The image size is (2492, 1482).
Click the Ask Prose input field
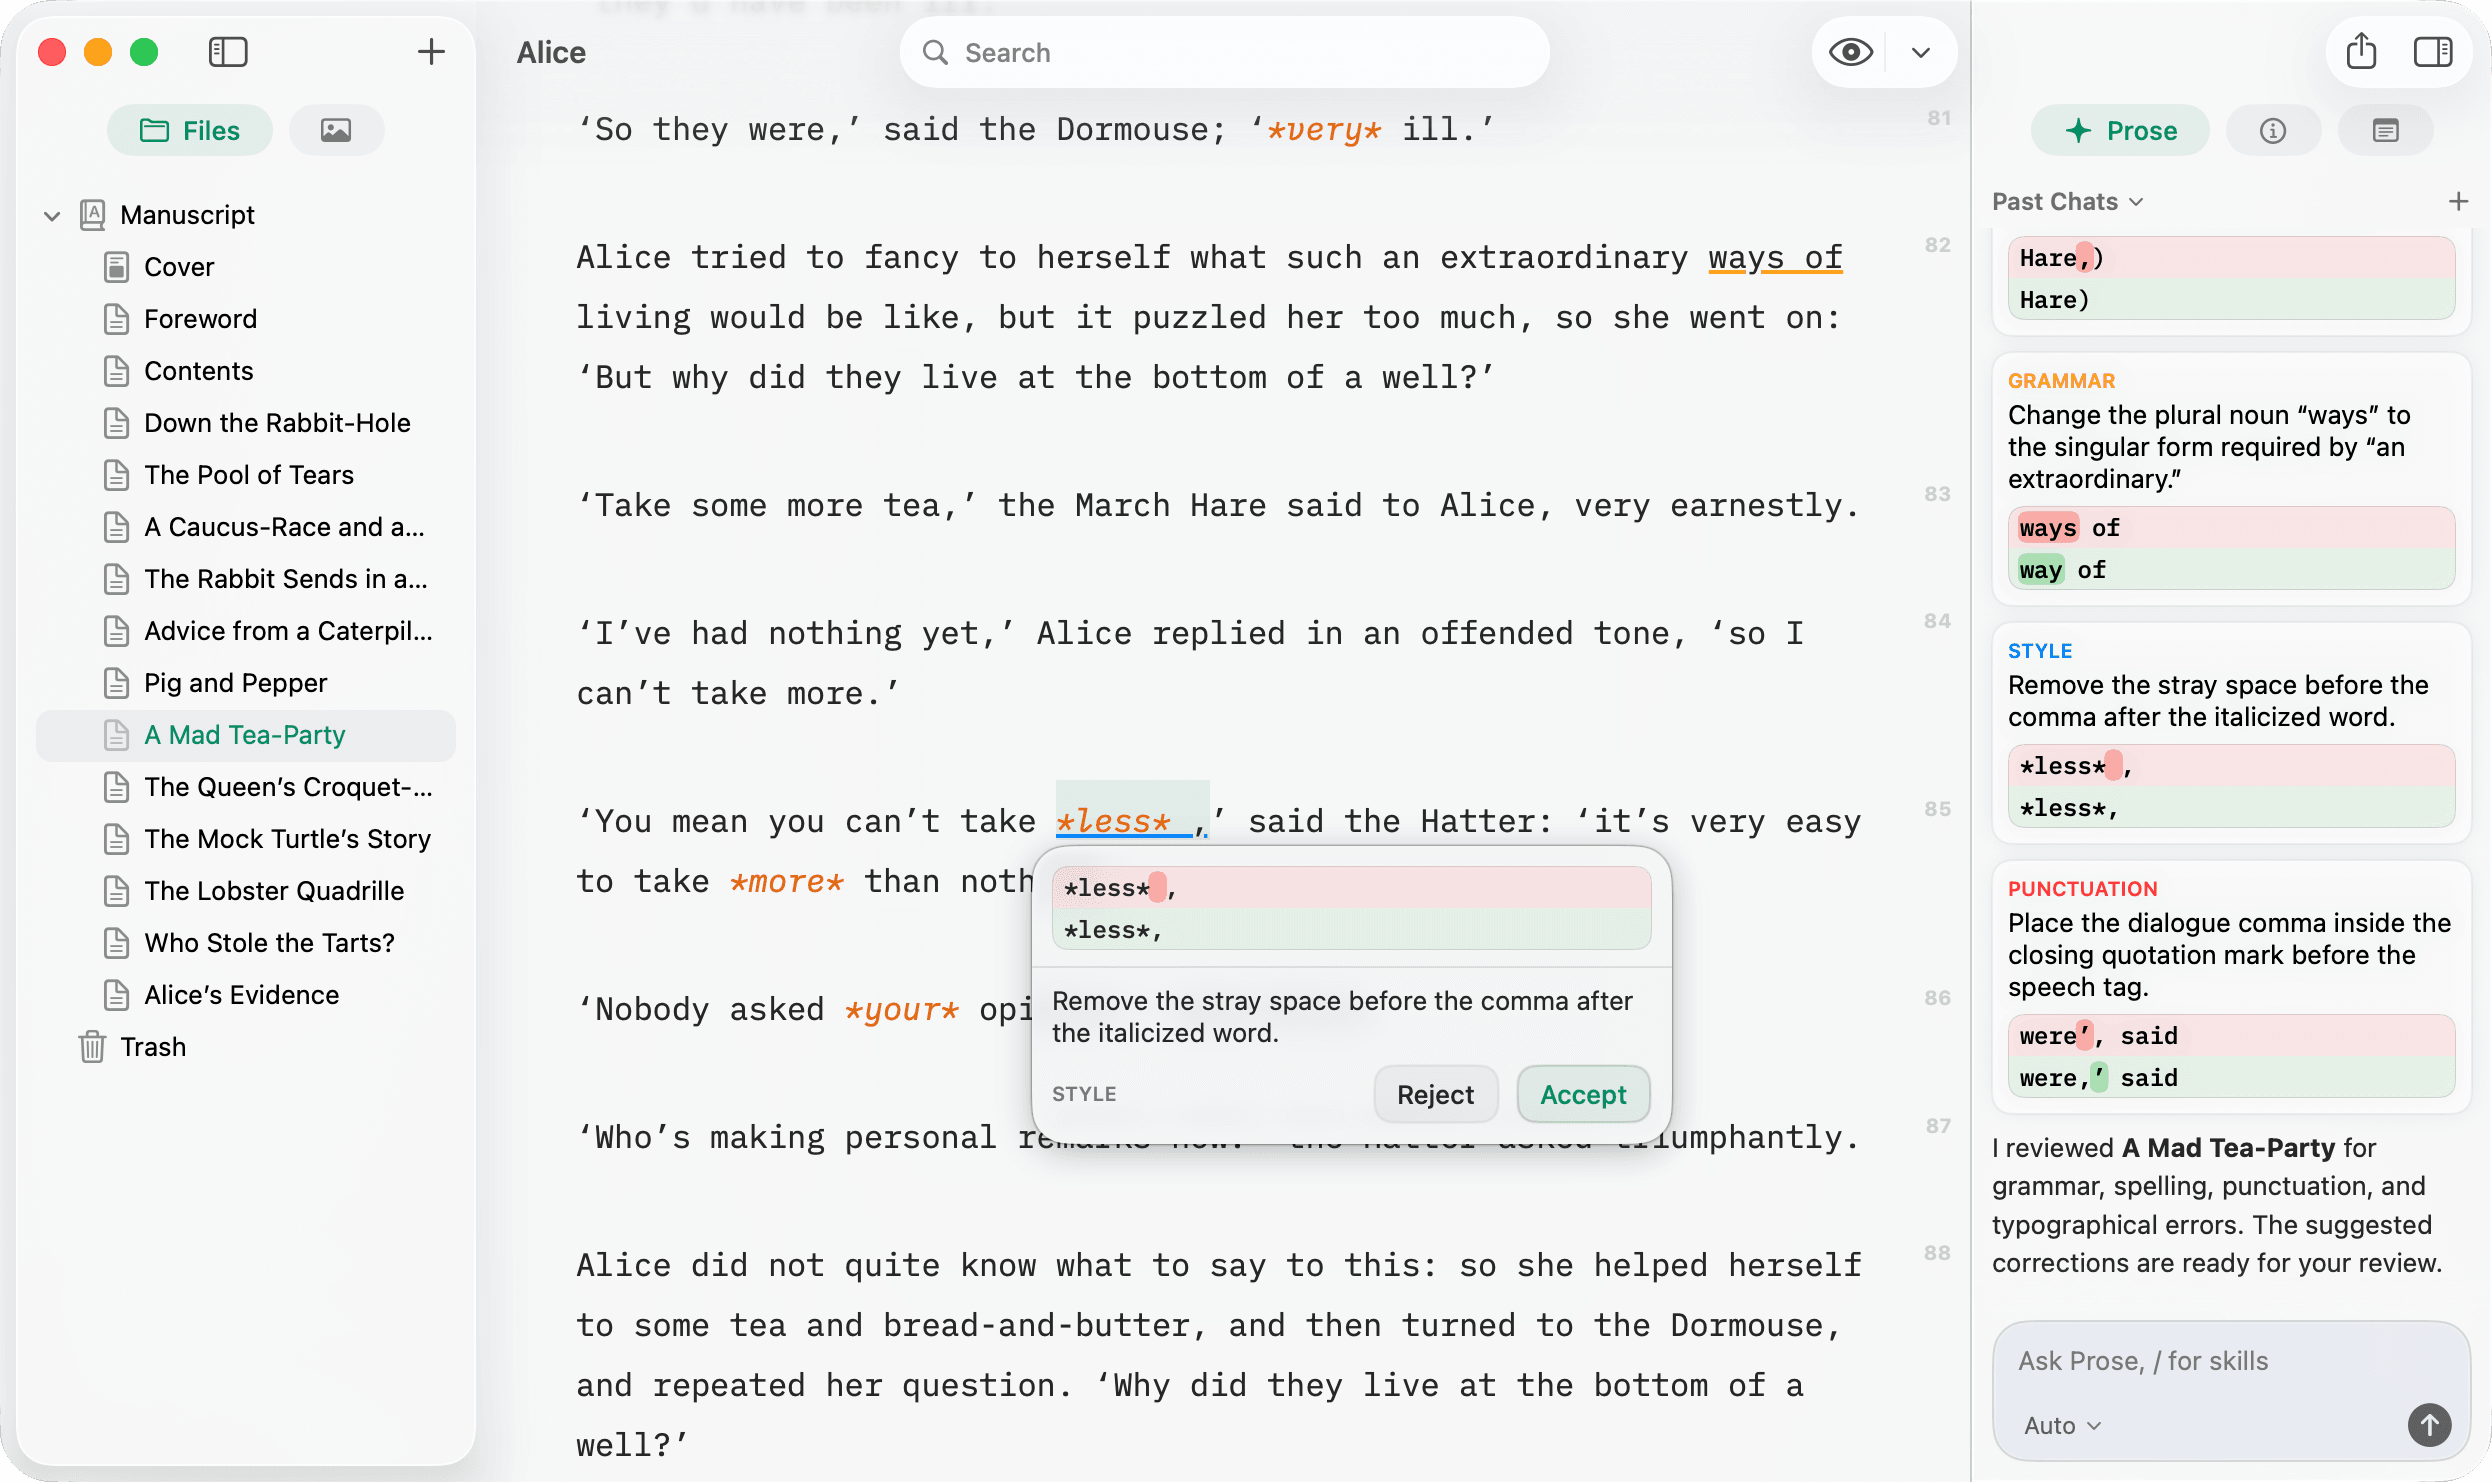coord(2230,1361)
